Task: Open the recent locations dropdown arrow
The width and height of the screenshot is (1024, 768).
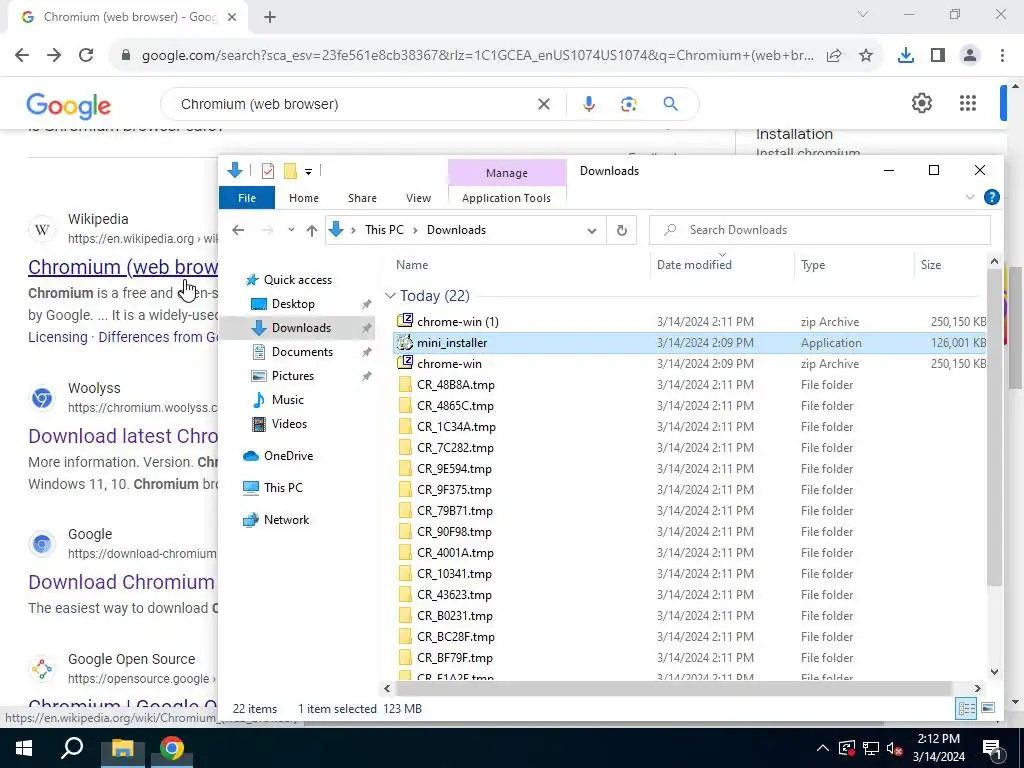Action: 291,230
